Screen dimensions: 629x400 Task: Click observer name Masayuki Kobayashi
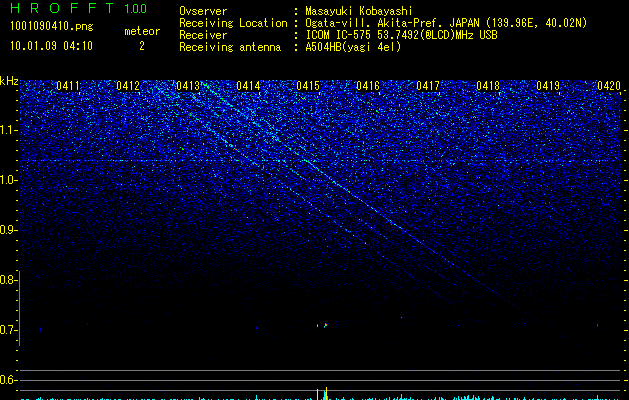click(359, 11)
